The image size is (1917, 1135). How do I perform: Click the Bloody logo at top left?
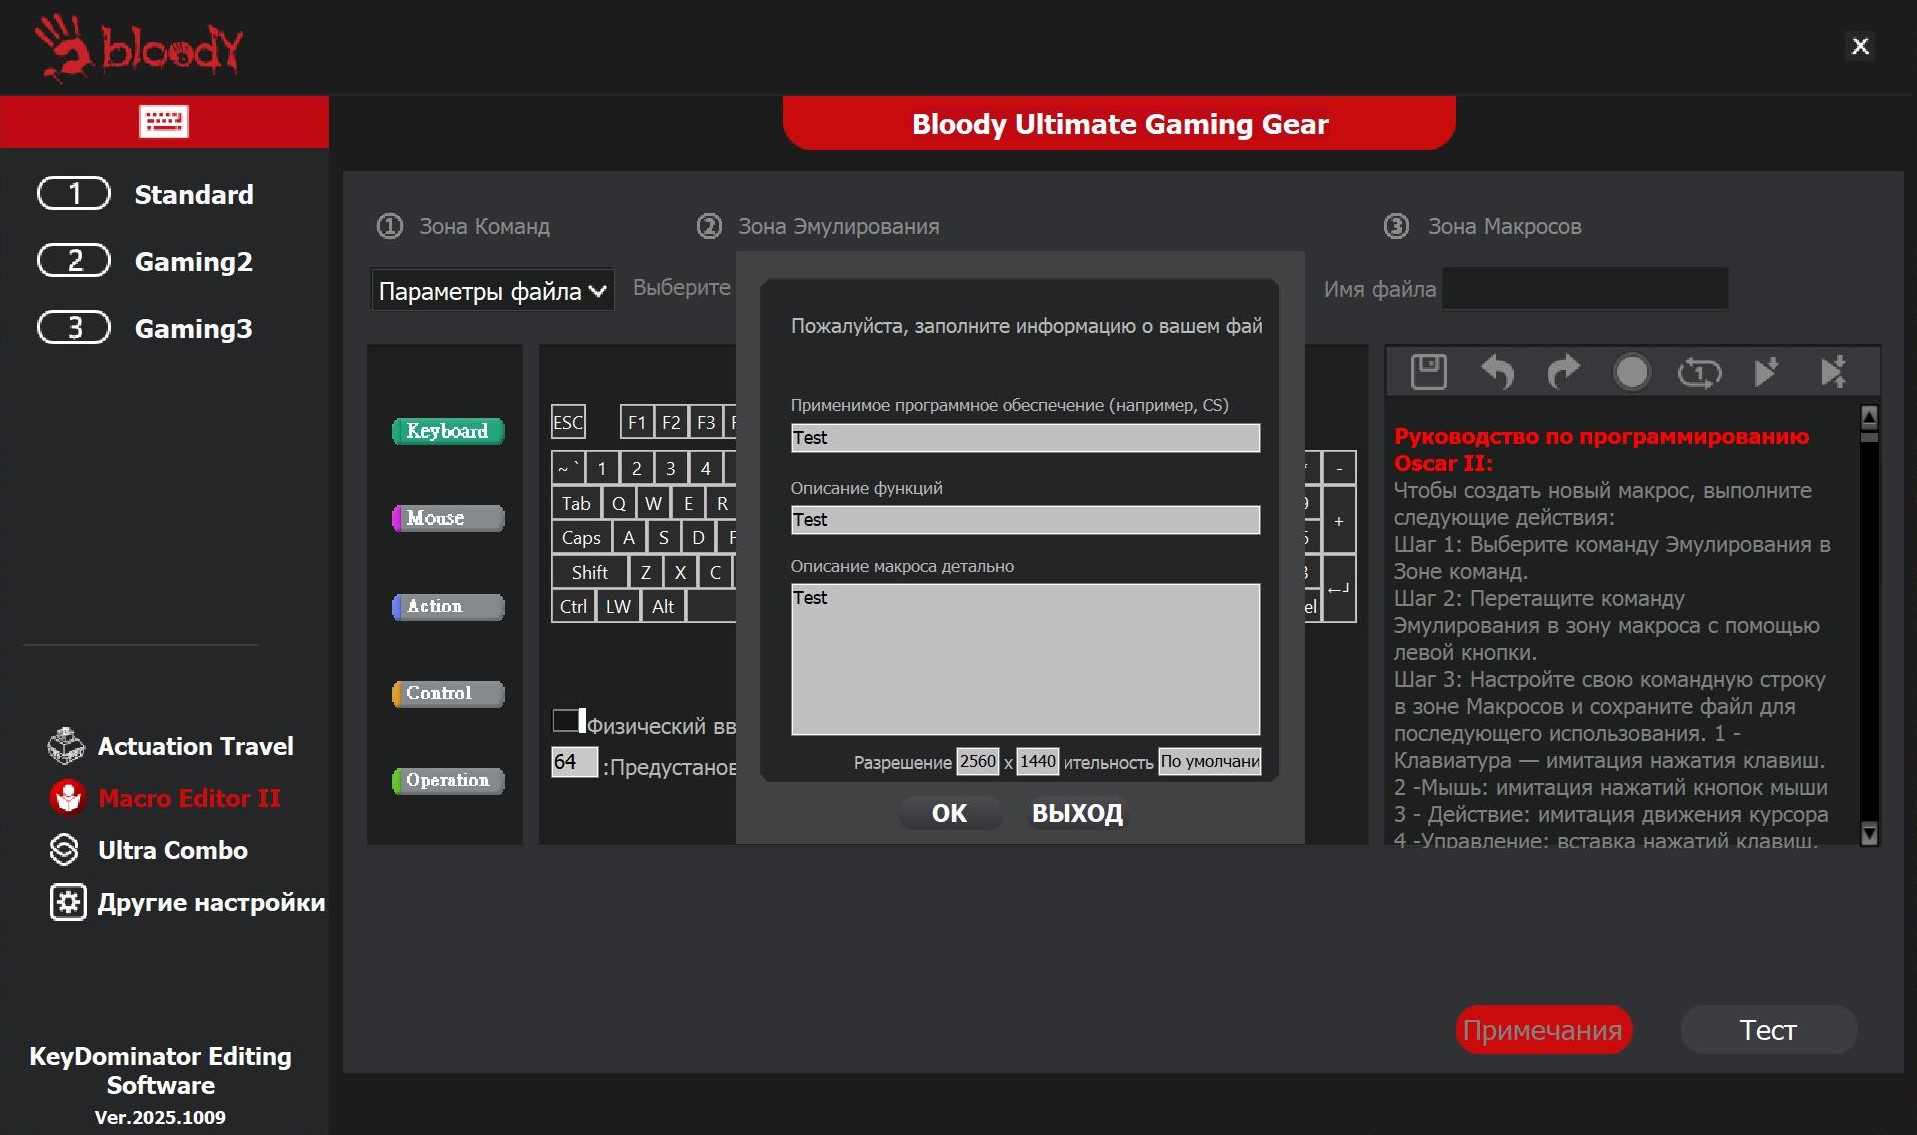coord(139,47)
